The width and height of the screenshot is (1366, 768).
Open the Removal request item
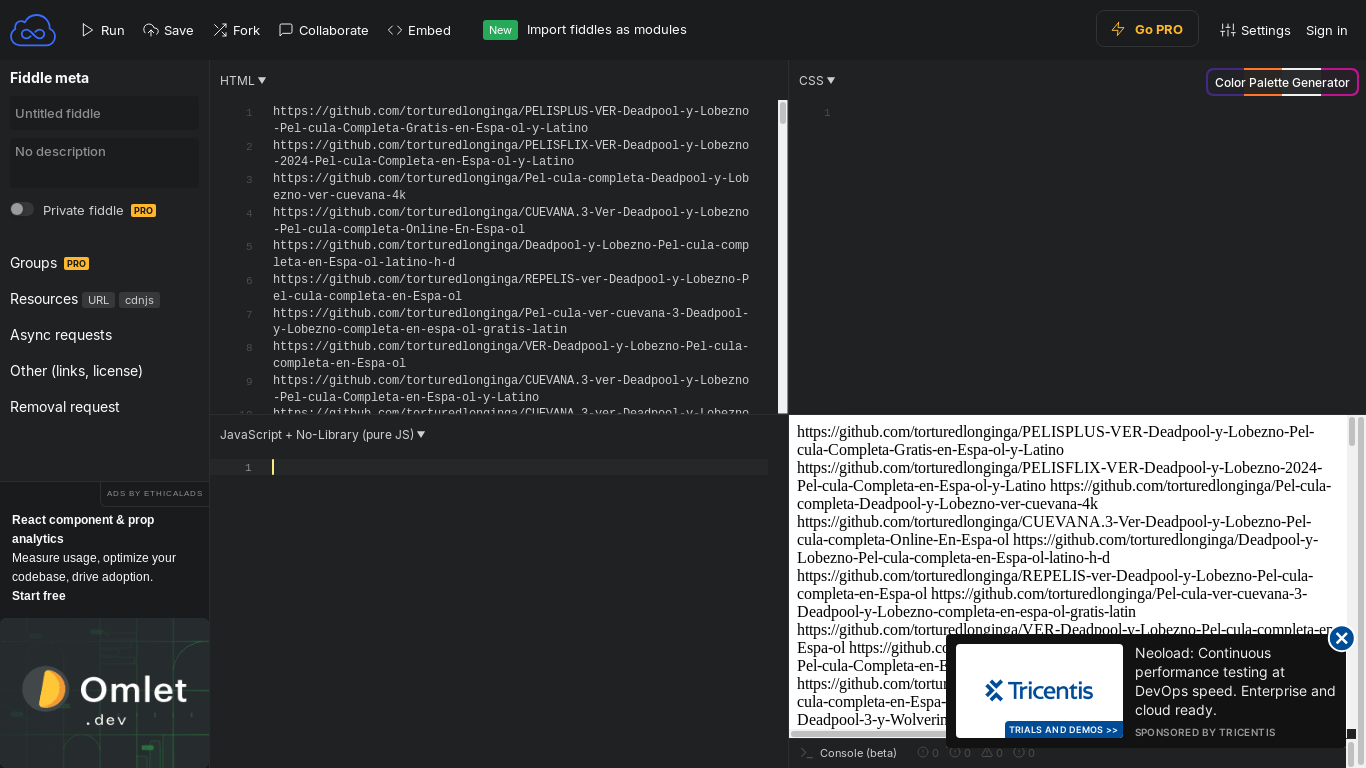tap(65, 407)
